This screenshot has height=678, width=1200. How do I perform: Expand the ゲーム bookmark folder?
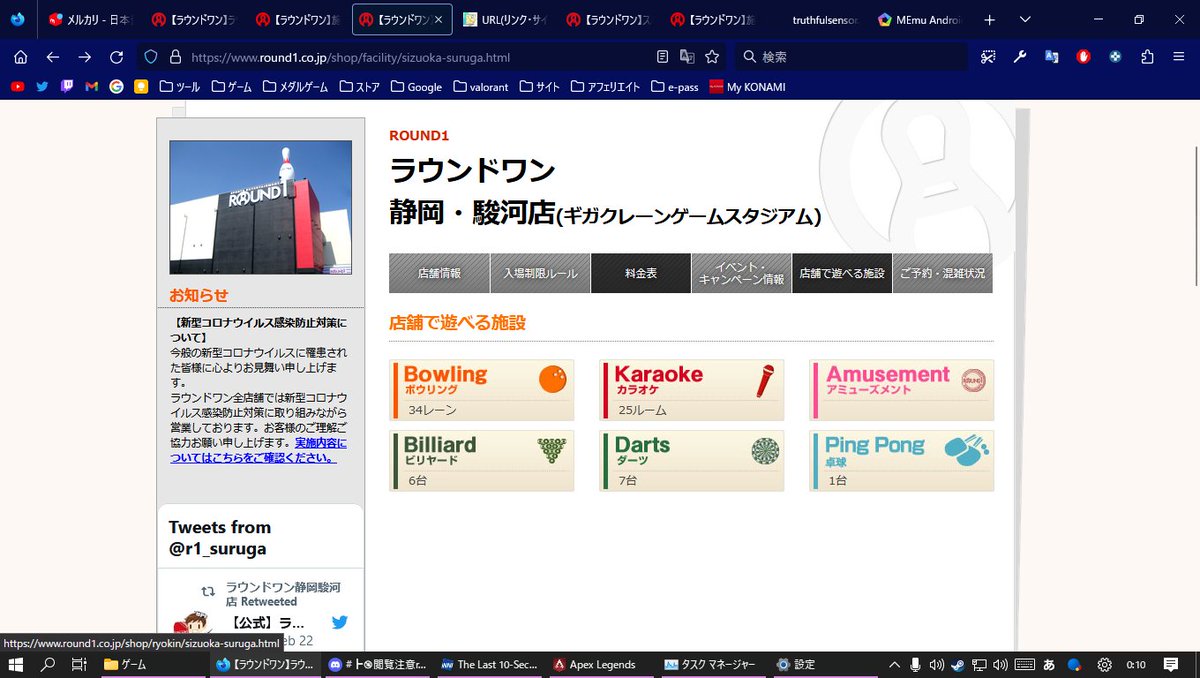click(x=231, y=87)
